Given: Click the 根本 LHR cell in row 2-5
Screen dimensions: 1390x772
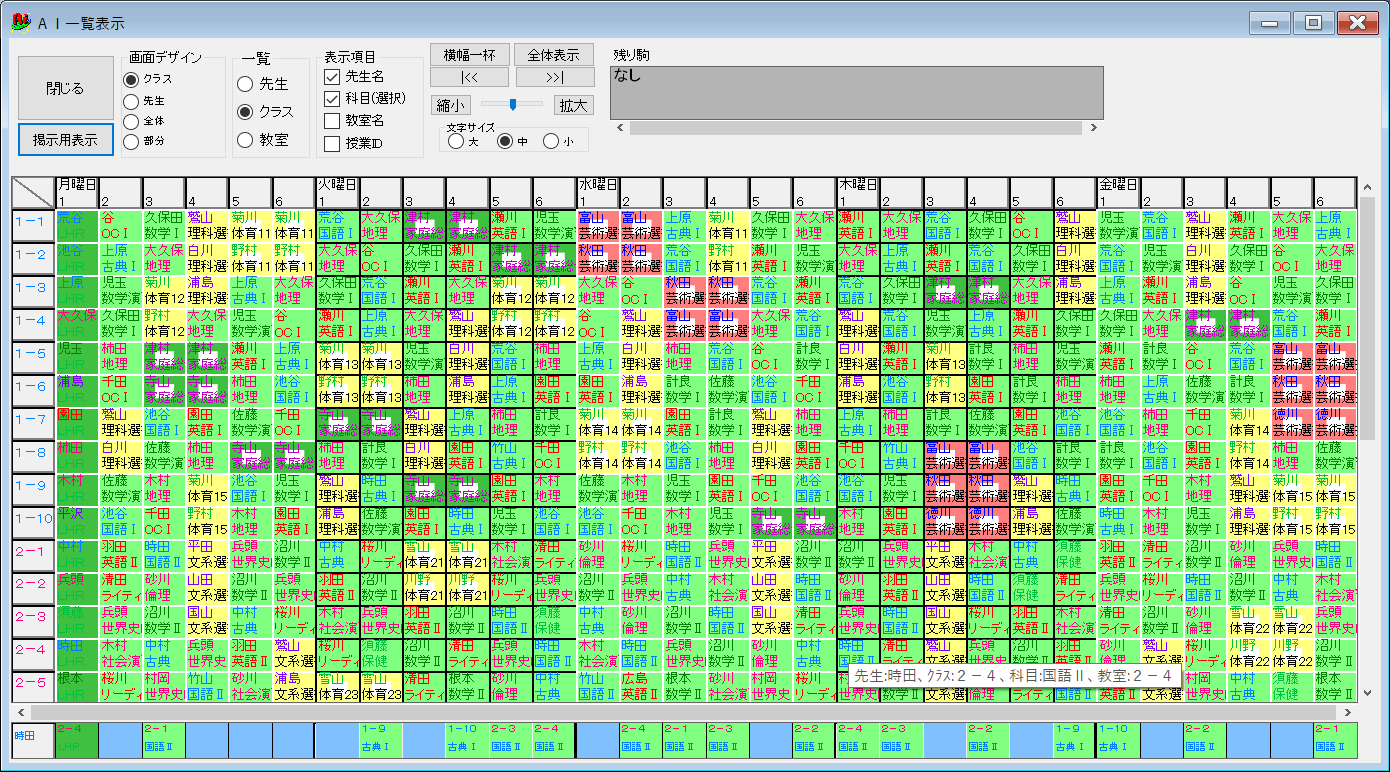Looking at the screenshot, I should pos(77,687).
